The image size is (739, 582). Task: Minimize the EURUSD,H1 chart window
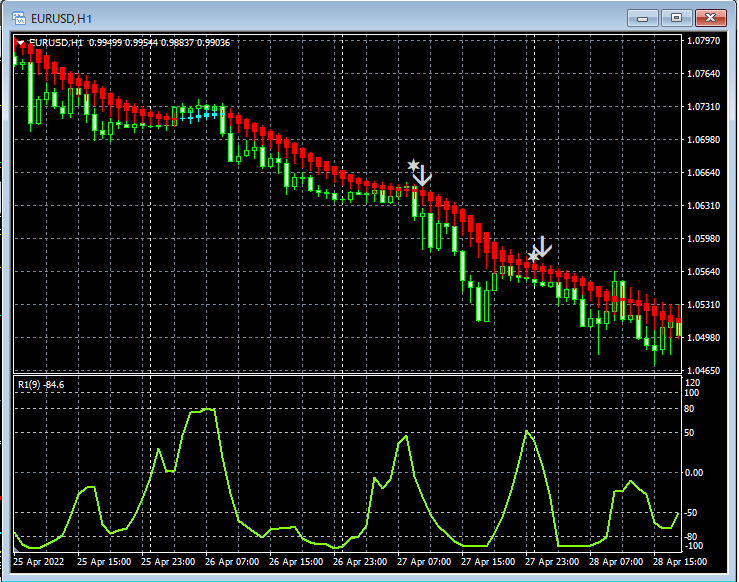642,18
